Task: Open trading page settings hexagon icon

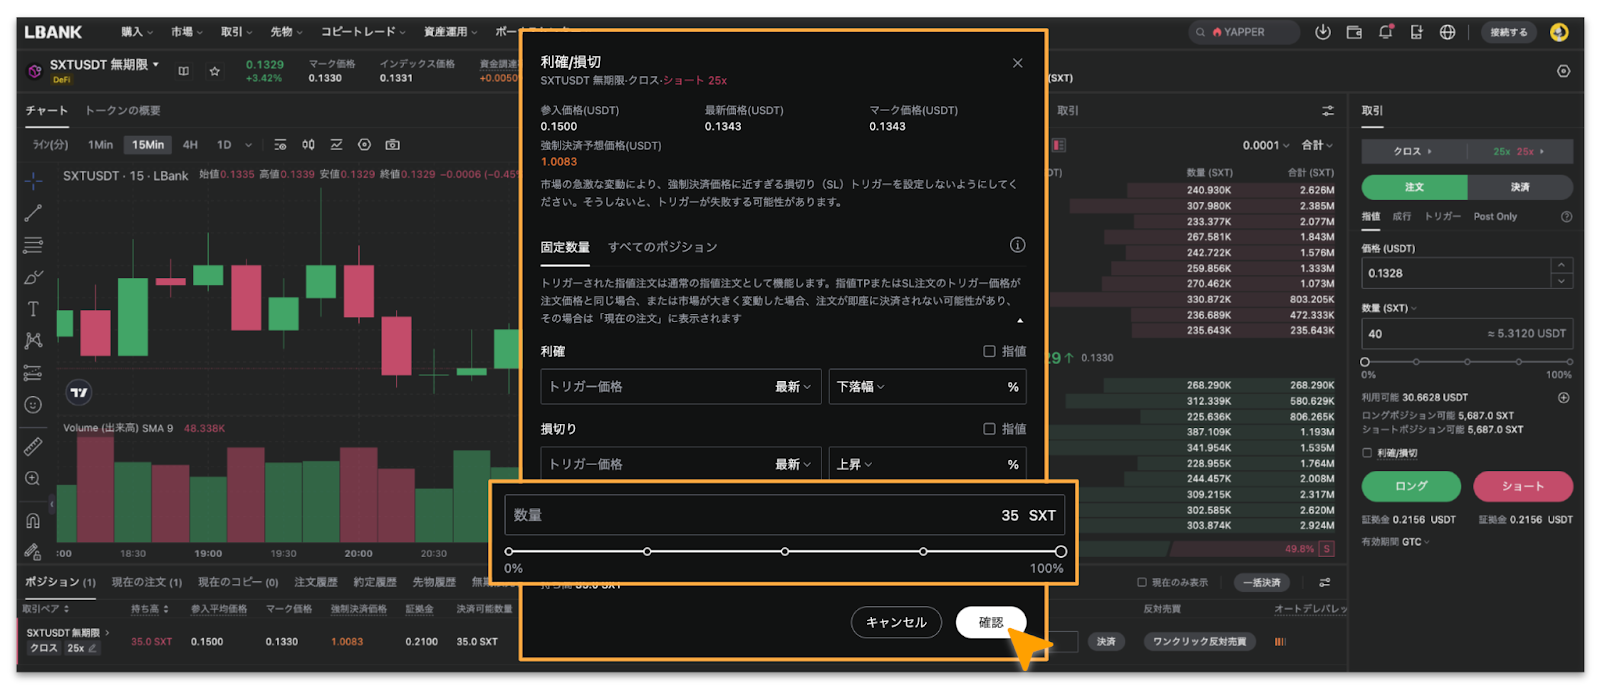Action: click(x=1563, y=71)
